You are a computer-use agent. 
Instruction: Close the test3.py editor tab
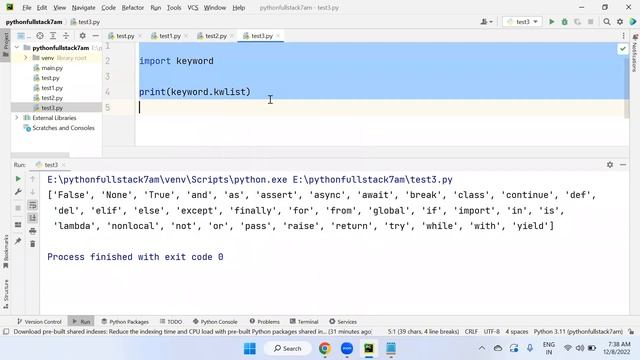click(278, 36)
